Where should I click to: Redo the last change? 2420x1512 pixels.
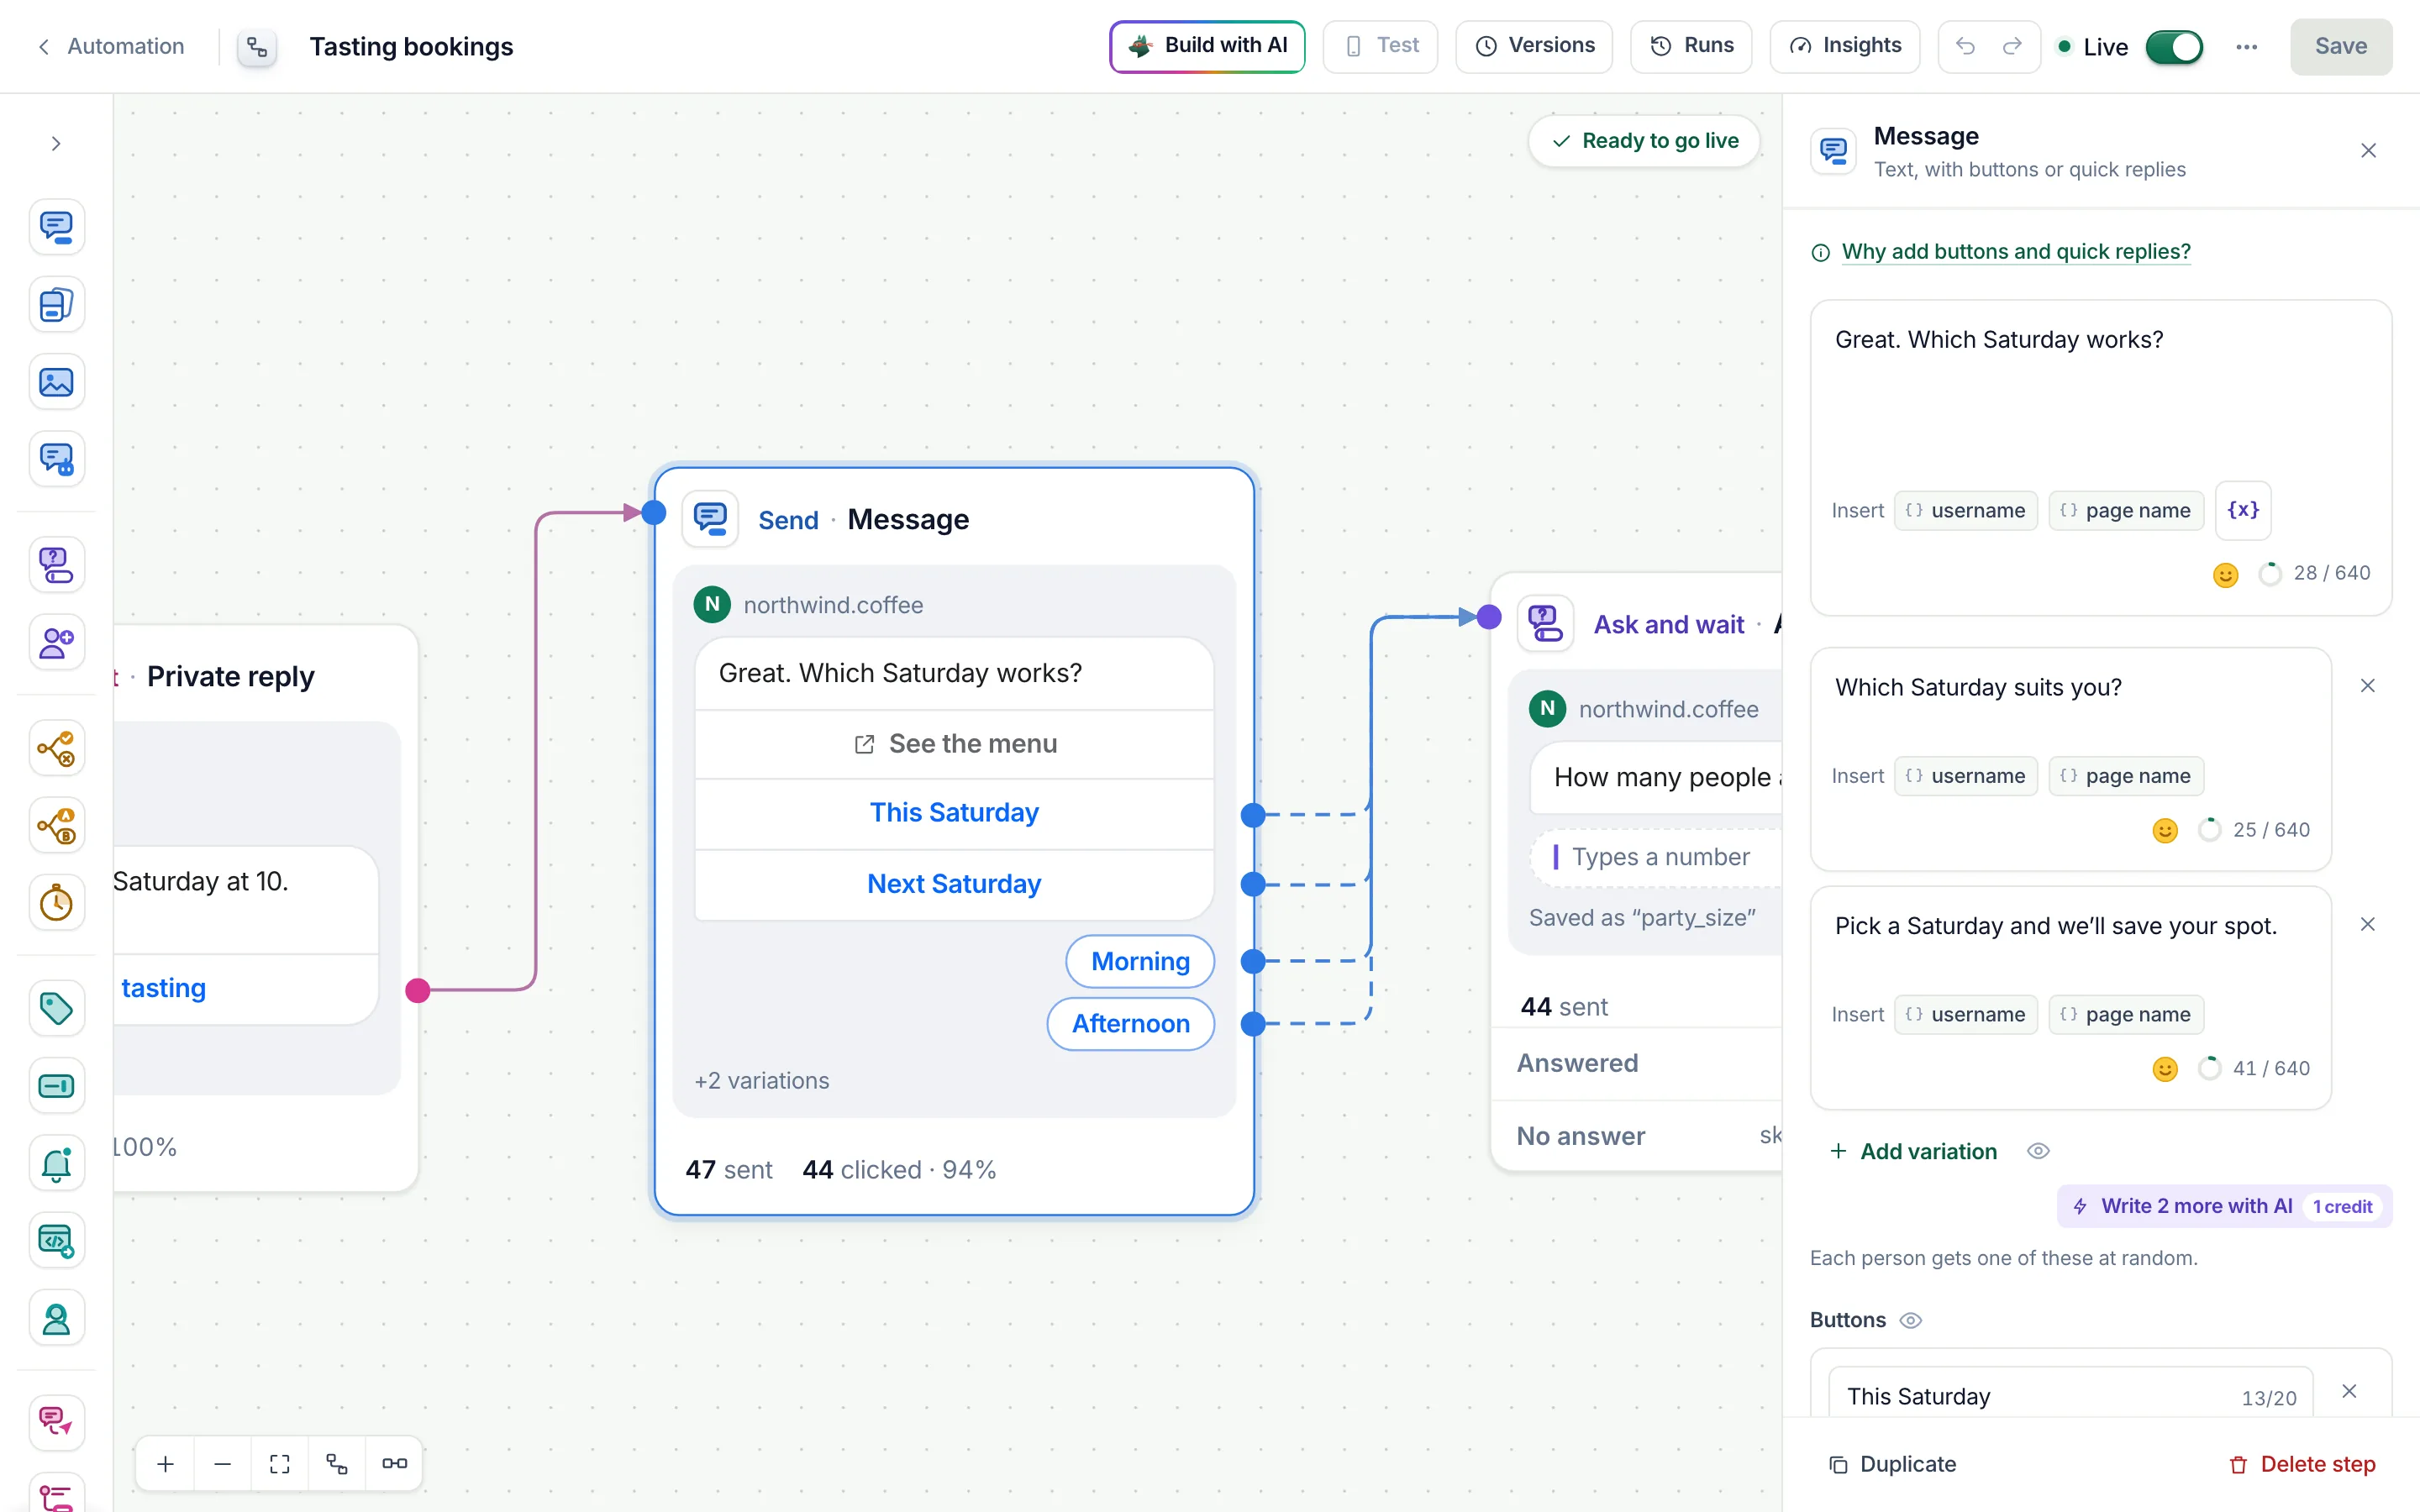point(2012,46)
